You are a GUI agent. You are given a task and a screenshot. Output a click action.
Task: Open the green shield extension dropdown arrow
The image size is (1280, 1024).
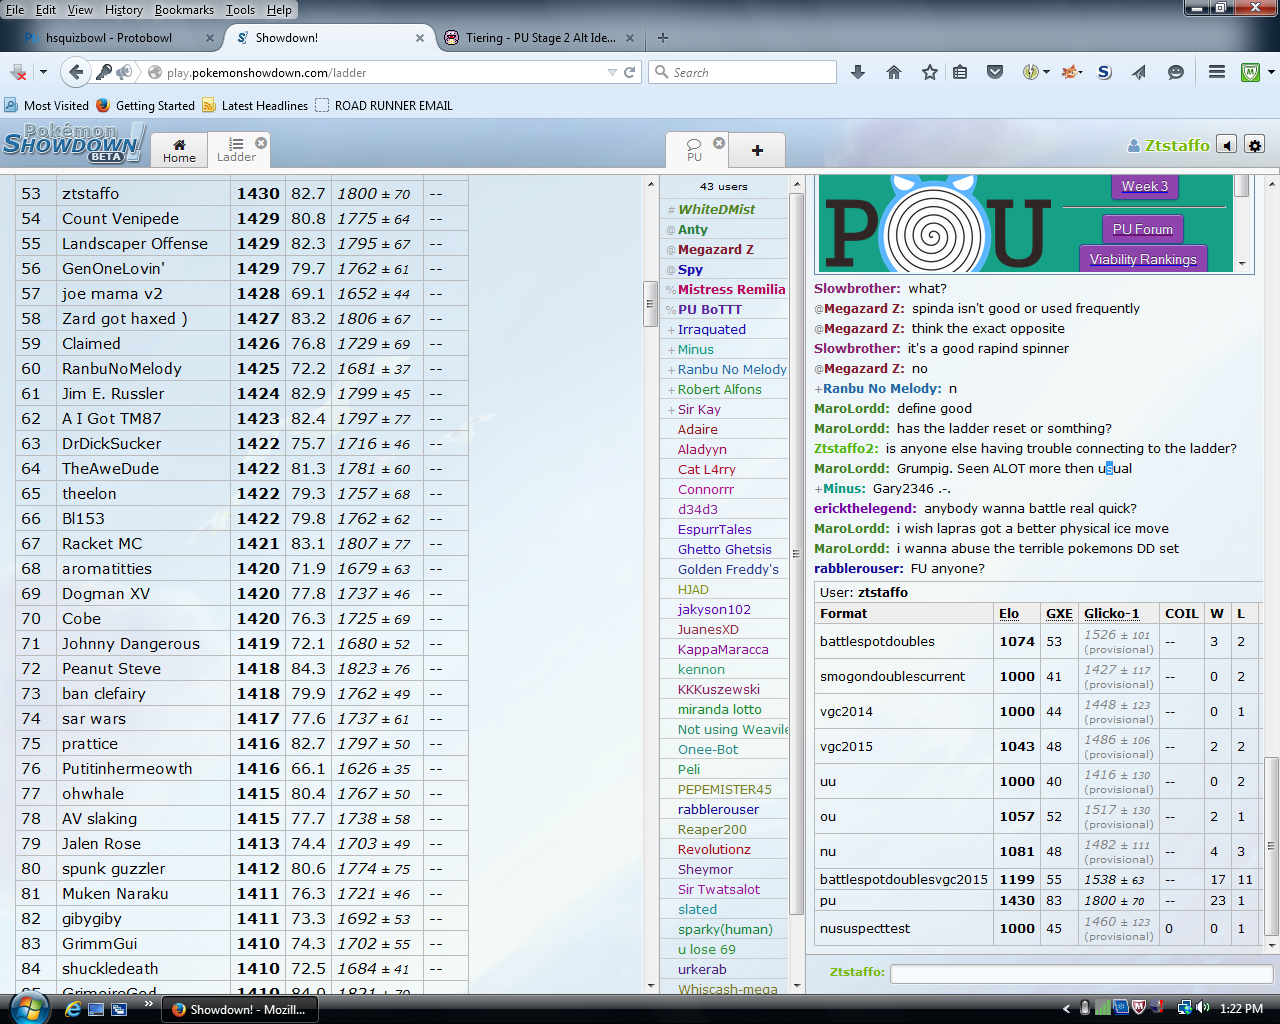coord(1271,72)
